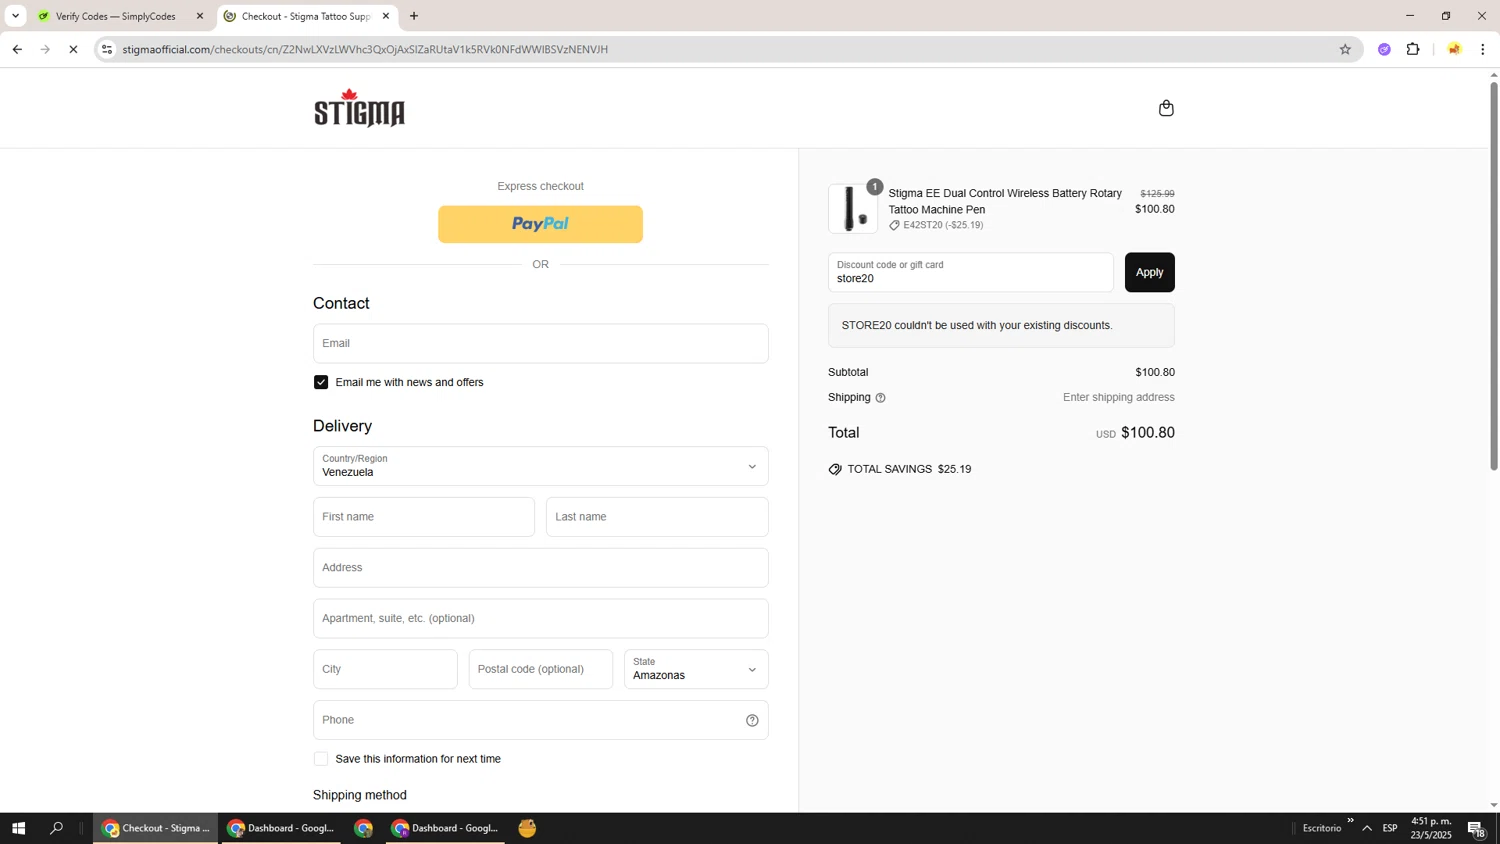
Task: Open the notification center icon
Action: tap(1477, 828)
